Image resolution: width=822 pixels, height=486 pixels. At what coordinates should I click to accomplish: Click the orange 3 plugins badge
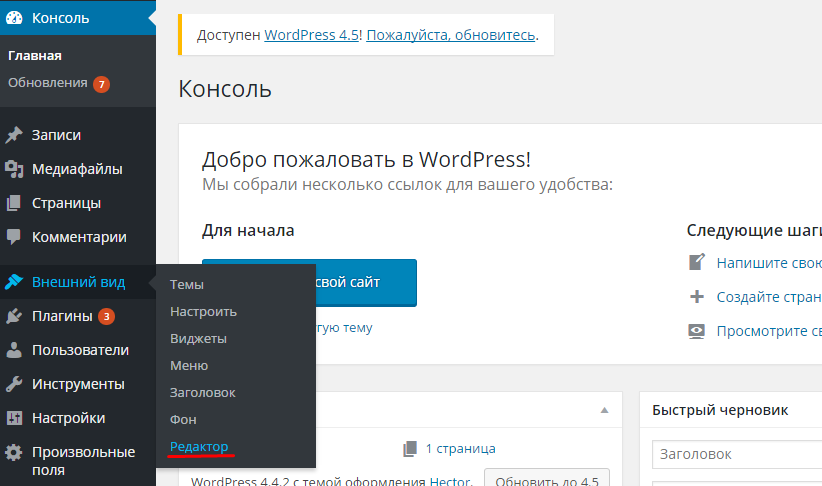[106, 316]
